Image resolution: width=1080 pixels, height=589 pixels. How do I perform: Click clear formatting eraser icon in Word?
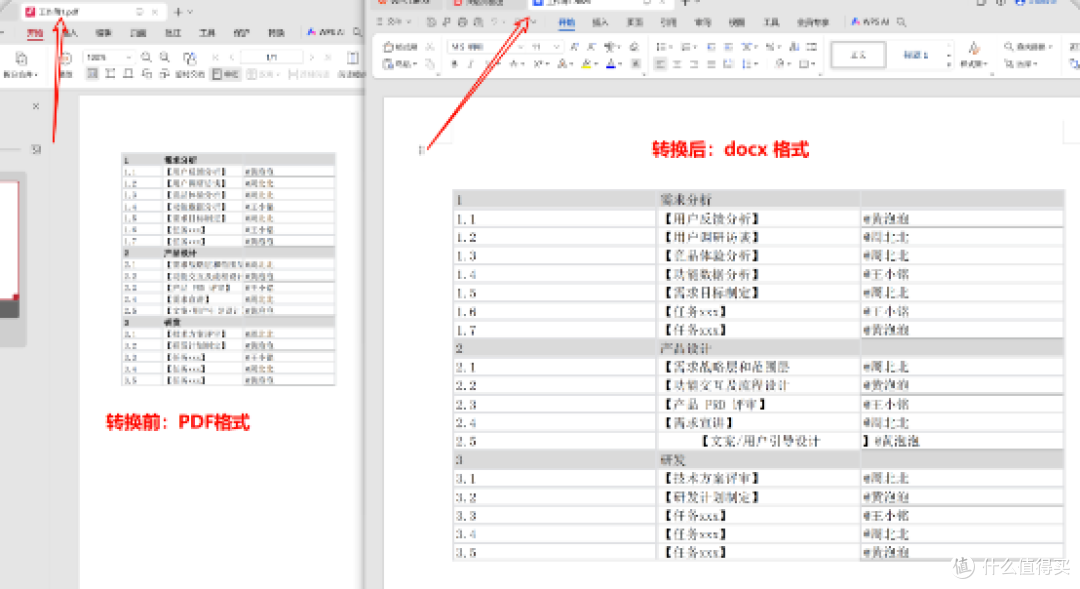pos(634,47)
